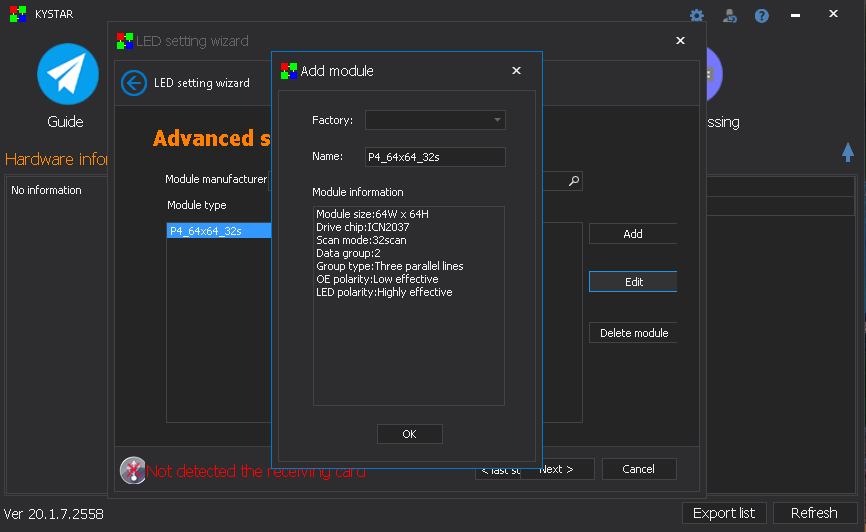Hit the Refresh button

[x=814, y=513]
